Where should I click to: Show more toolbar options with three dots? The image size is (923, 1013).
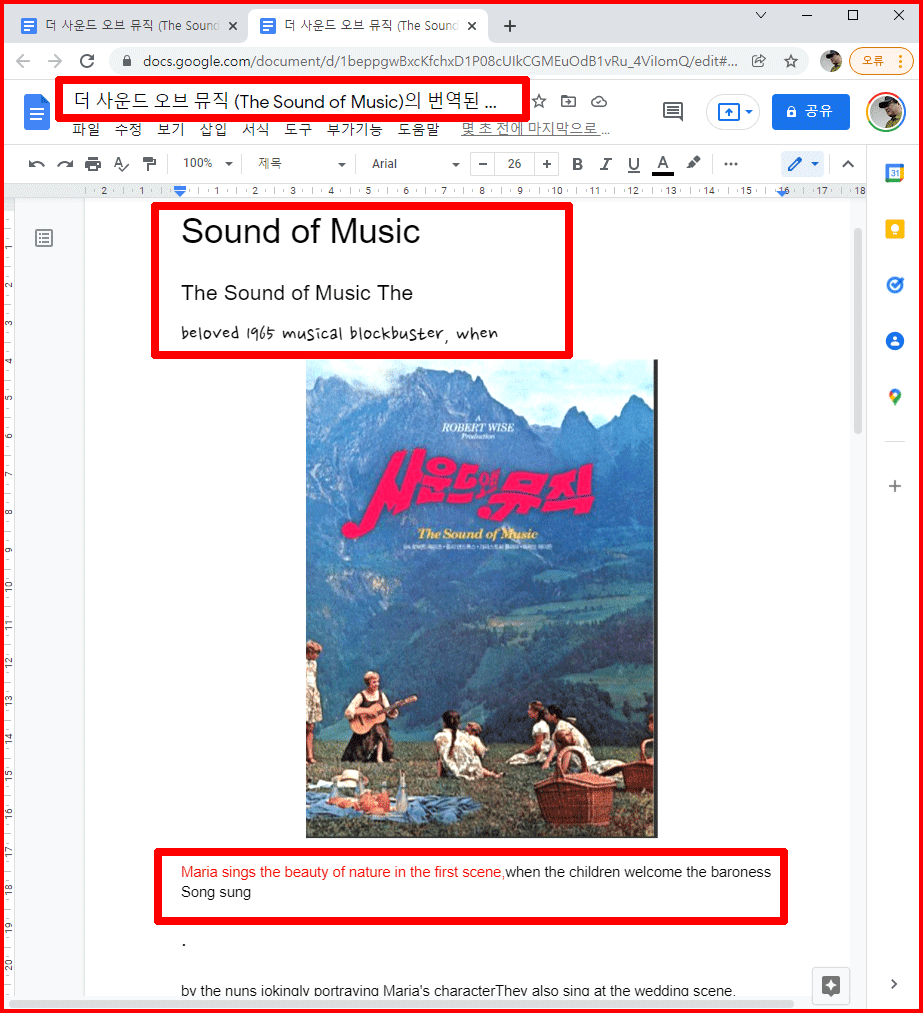[731, 164]
